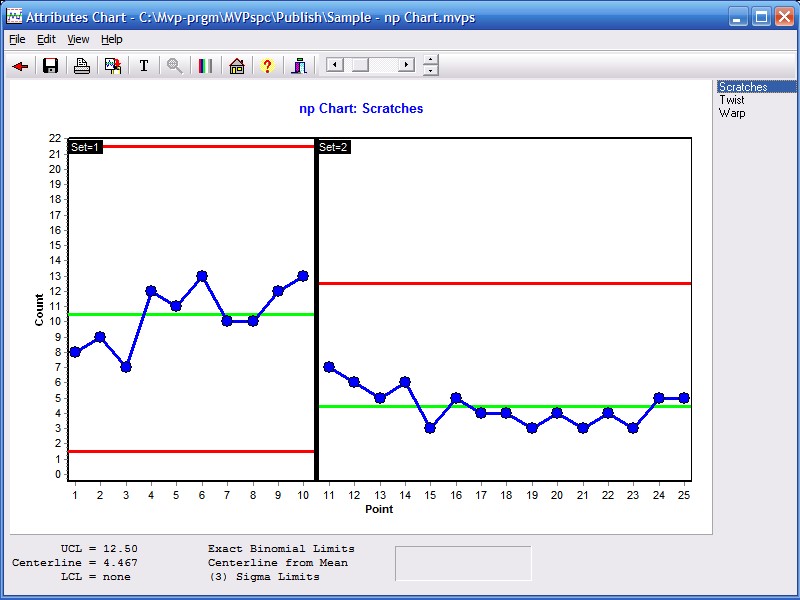This screenshot has height=600, width=800.
Task: Click the 'UCL = 12.50' text
Action: pyautogui.click(x=99, y=548)
